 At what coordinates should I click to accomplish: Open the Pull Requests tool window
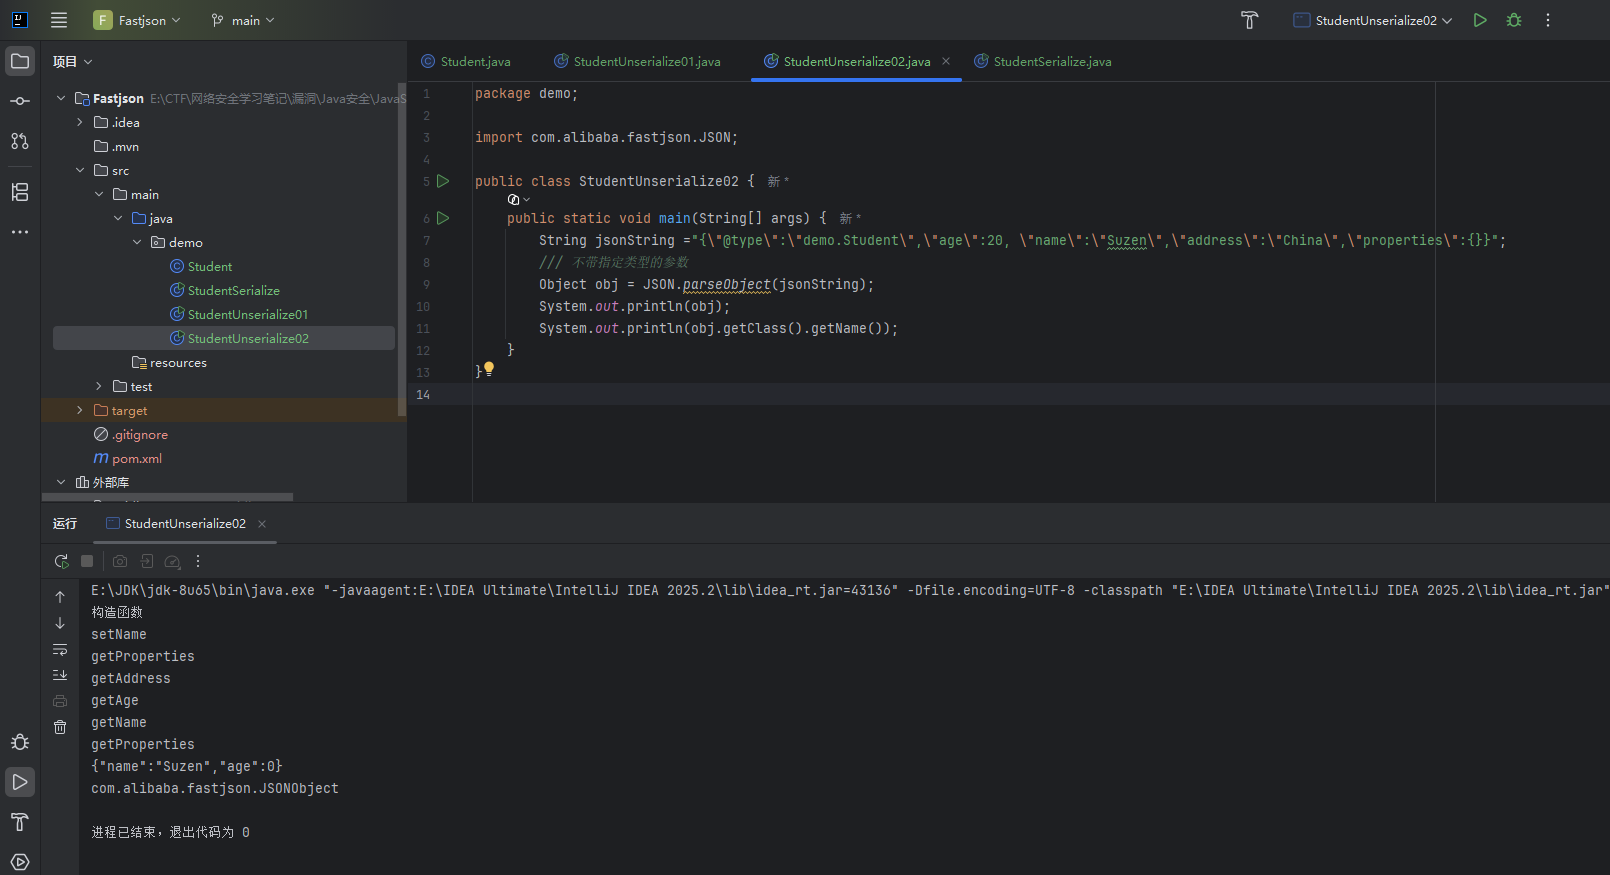[x=20, y=141]
